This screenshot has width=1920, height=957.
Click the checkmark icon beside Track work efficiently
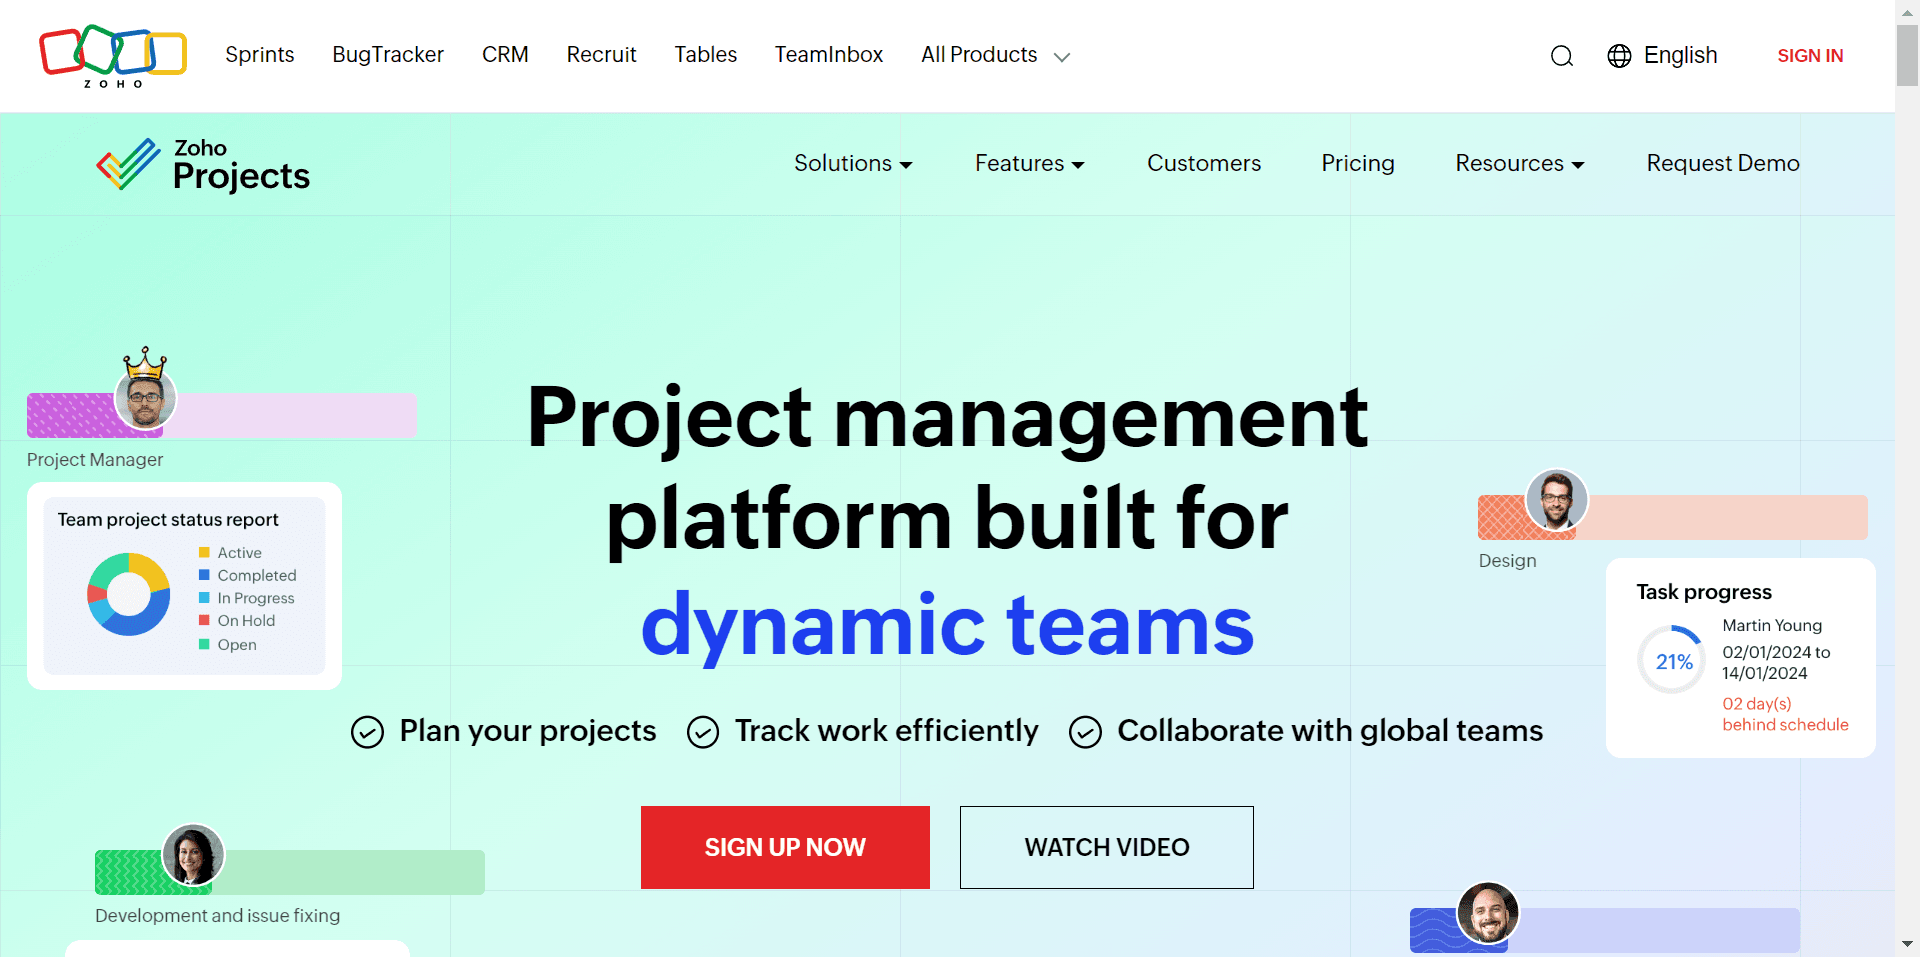[x=703, y=731]
